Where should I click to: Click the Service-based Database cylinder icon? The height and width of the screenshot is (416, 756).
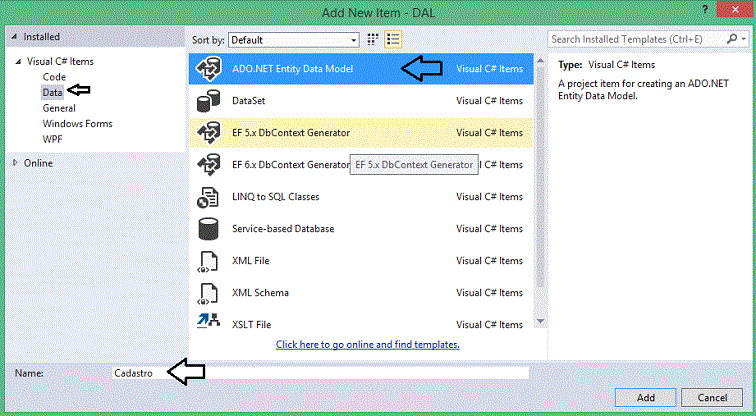(x=208, y=228)
